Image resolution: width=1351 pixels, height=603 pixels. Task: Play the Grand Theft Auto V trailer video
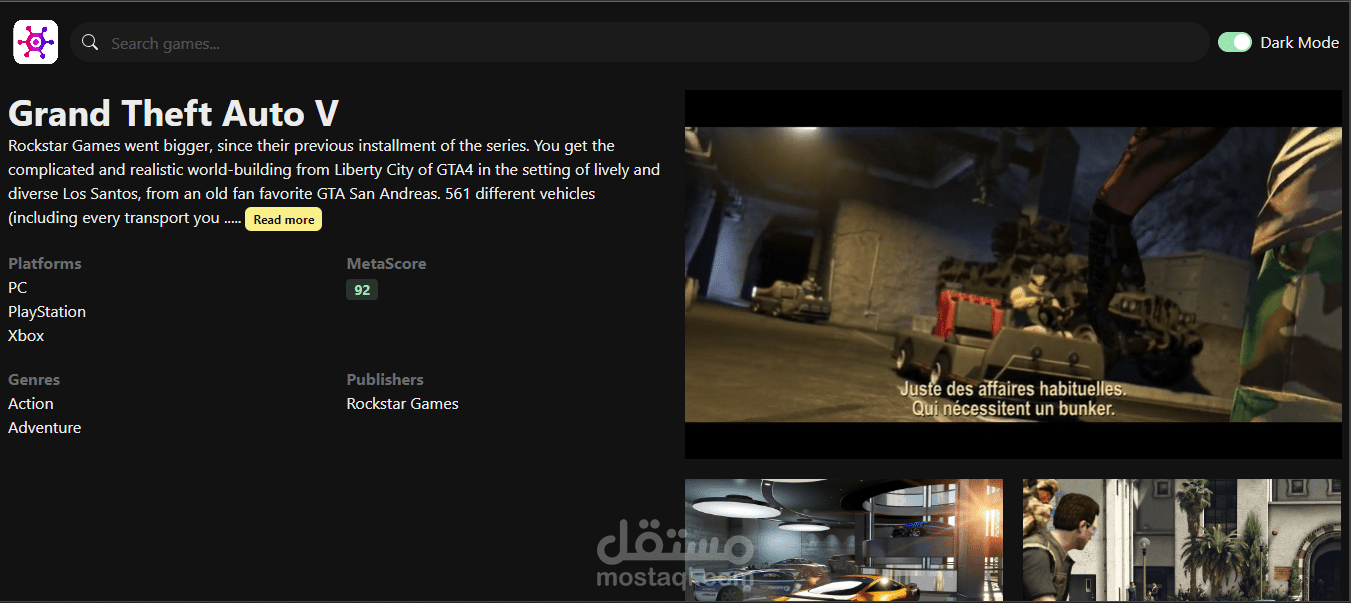(x=1013, y=274)
